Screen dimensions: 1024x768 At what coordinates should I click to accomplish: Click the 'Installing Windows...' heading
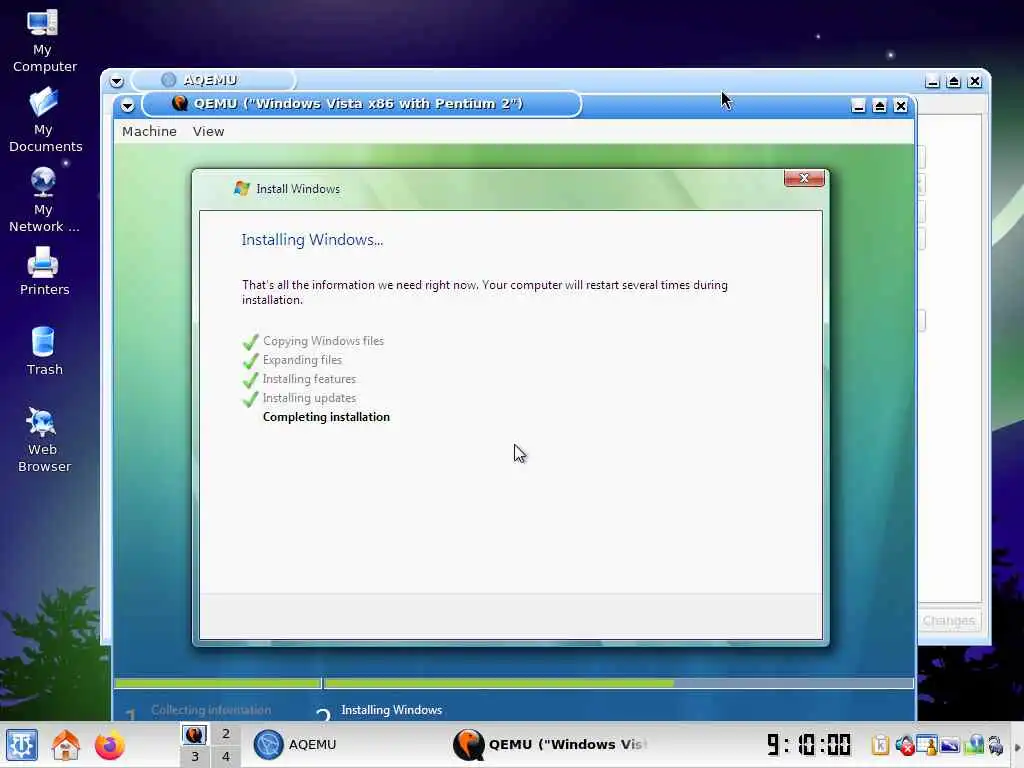pos(312,240)
